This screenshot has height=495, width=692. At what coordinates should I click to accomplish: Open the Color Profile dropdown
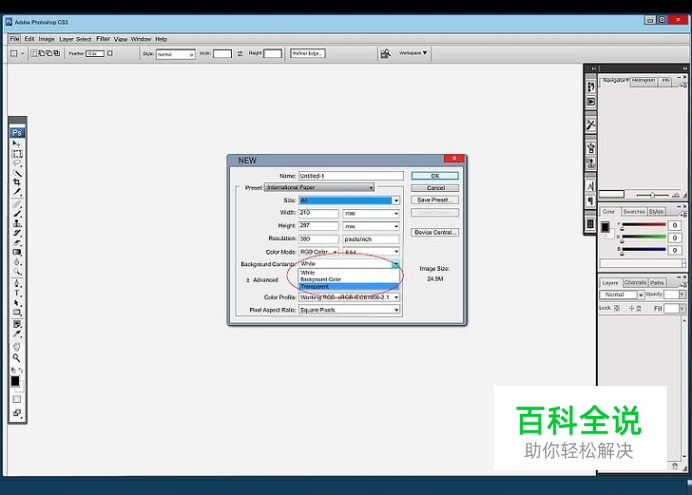click(x=349, y=297)
